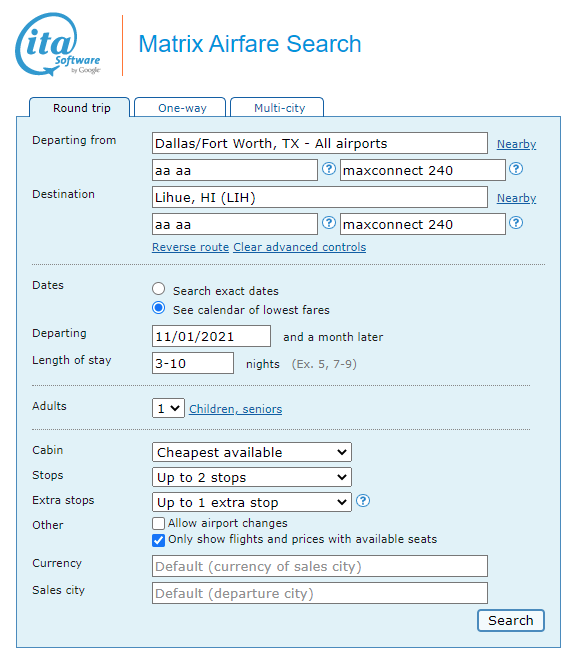Switch to the Multi-city tab
Screen dimensions: 581x665
point(277,107)
